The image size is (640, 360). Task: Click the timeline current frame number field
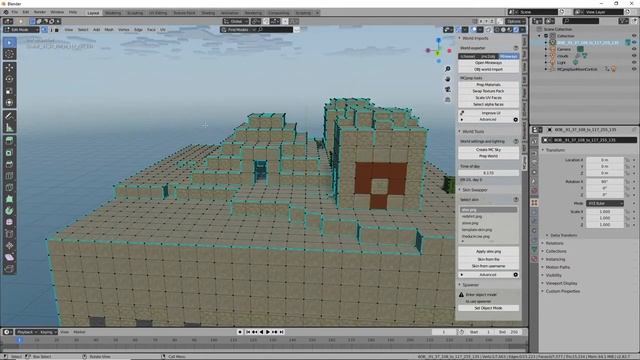click(444, 332)
